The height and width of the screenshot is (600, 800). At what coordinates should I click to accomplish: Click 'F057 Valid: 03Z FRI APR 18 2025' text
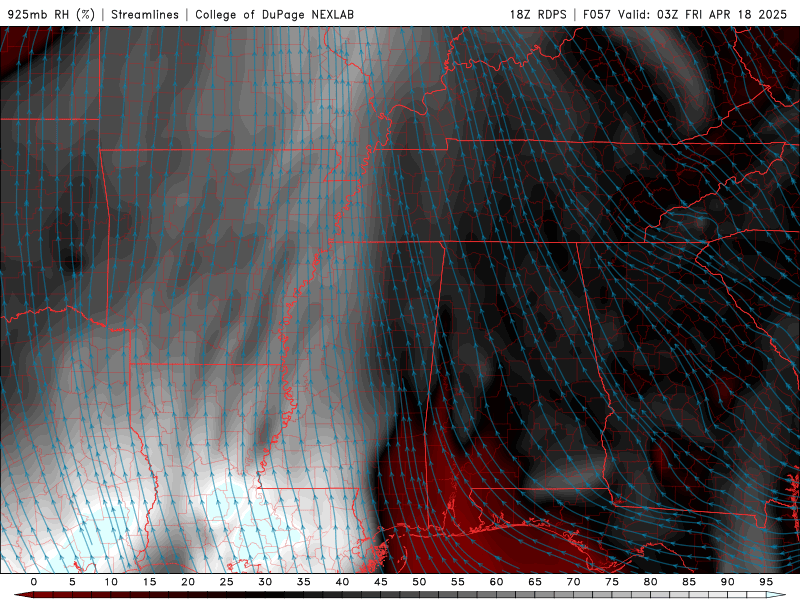685,14
